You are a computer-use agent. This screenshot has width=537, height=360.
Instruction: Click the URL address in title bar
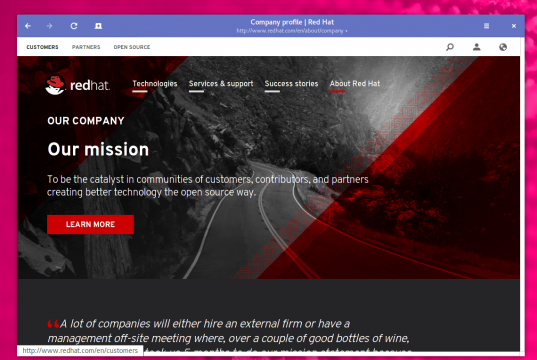click(x=290, y=31)
